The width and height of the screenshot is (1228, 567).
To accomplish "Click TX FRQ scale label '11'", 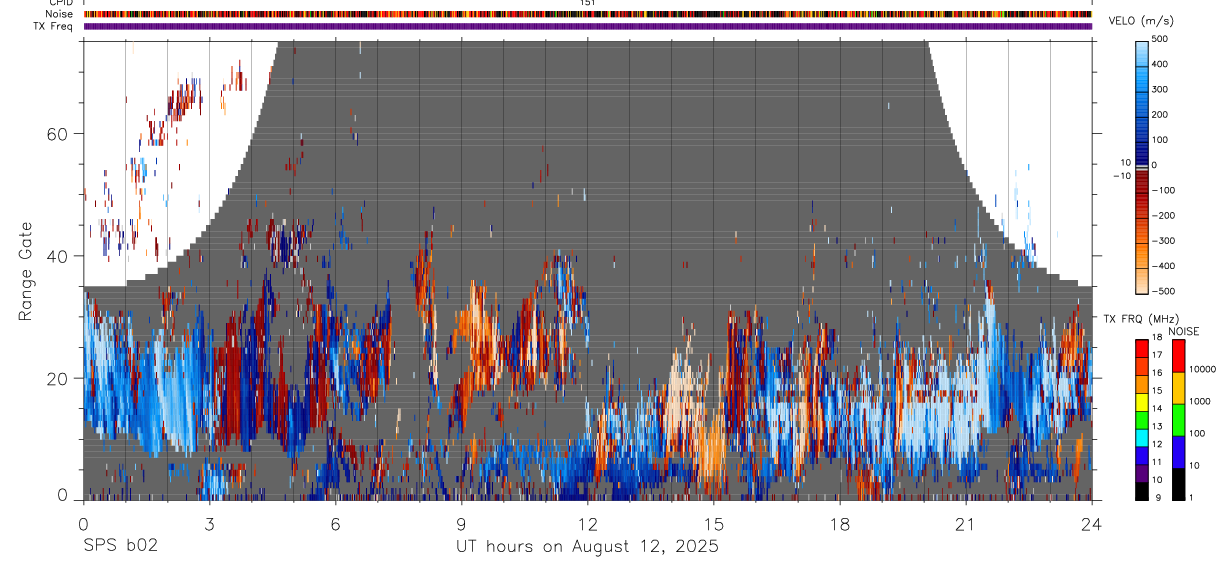I will [x=1159, y=463].
